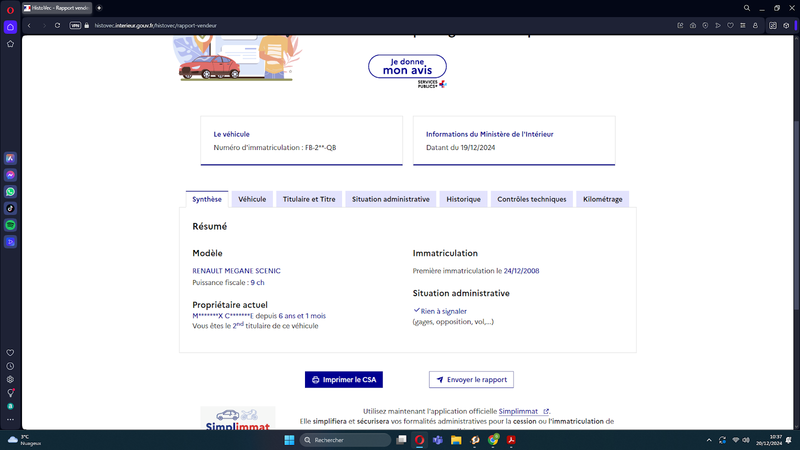Open the tab search magnifier icon
Viewport: 800px width, 450px height.
[x=747, y=8]
